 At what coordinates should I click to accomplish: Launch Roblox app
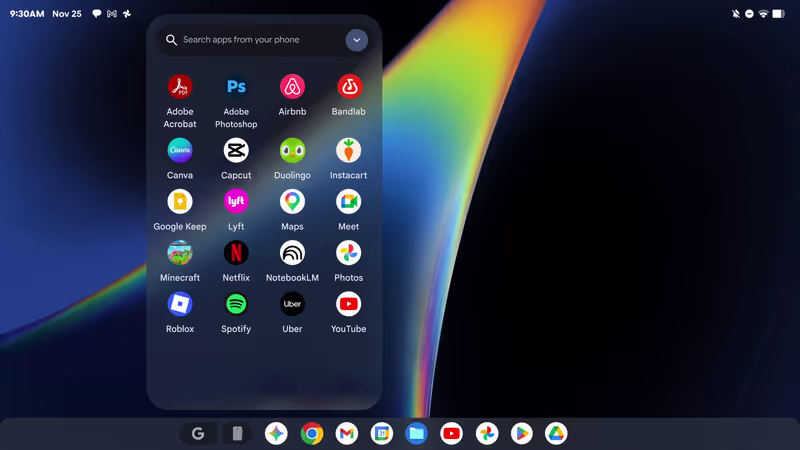coord(180,304)
